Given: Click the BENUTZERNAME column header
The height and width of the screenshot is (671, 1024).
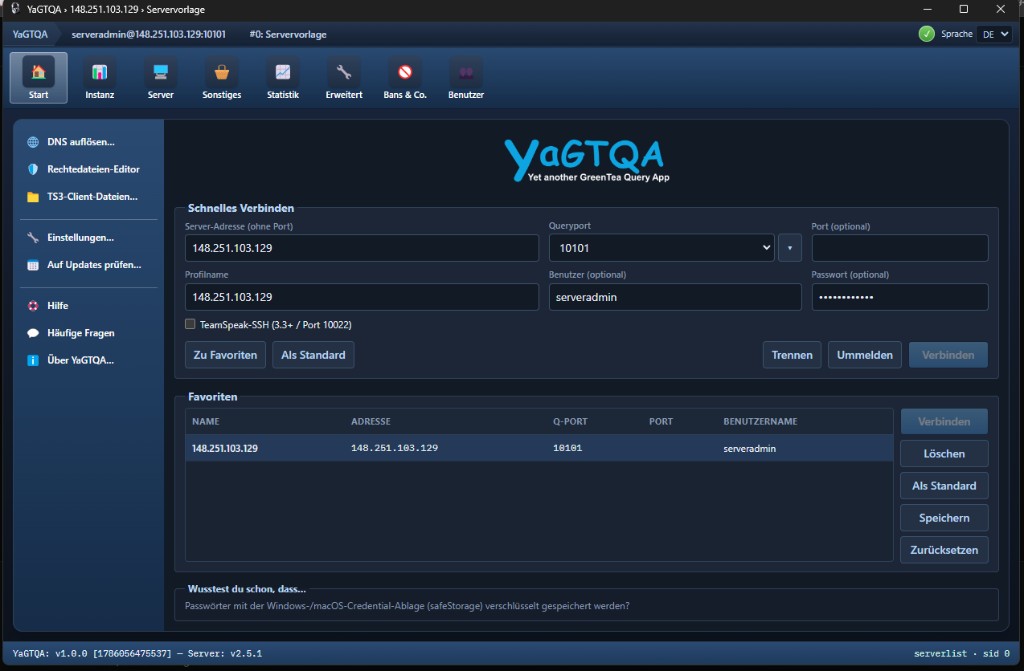Looking at the screenshot, I should pos(760,421).
